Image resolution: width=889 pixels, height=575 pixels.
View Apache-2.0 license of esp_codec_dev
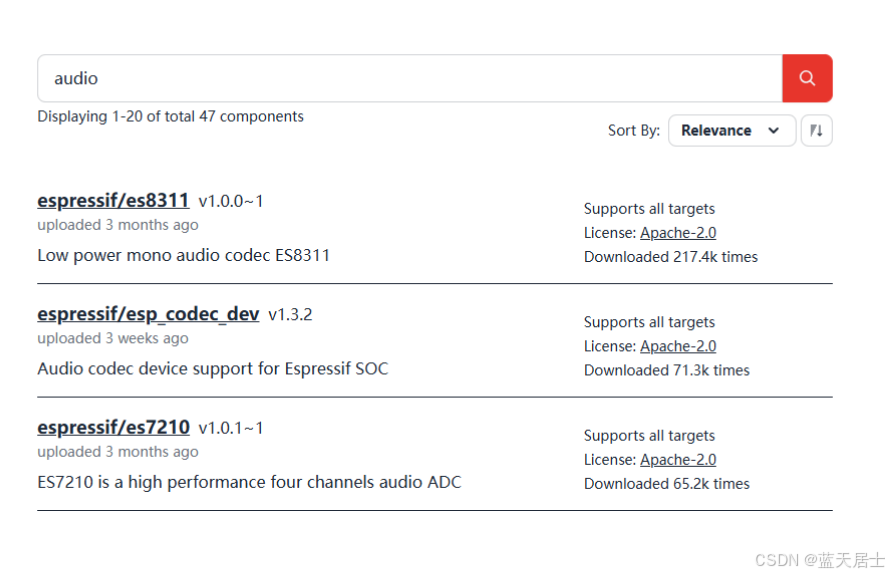tap(678, 346)
